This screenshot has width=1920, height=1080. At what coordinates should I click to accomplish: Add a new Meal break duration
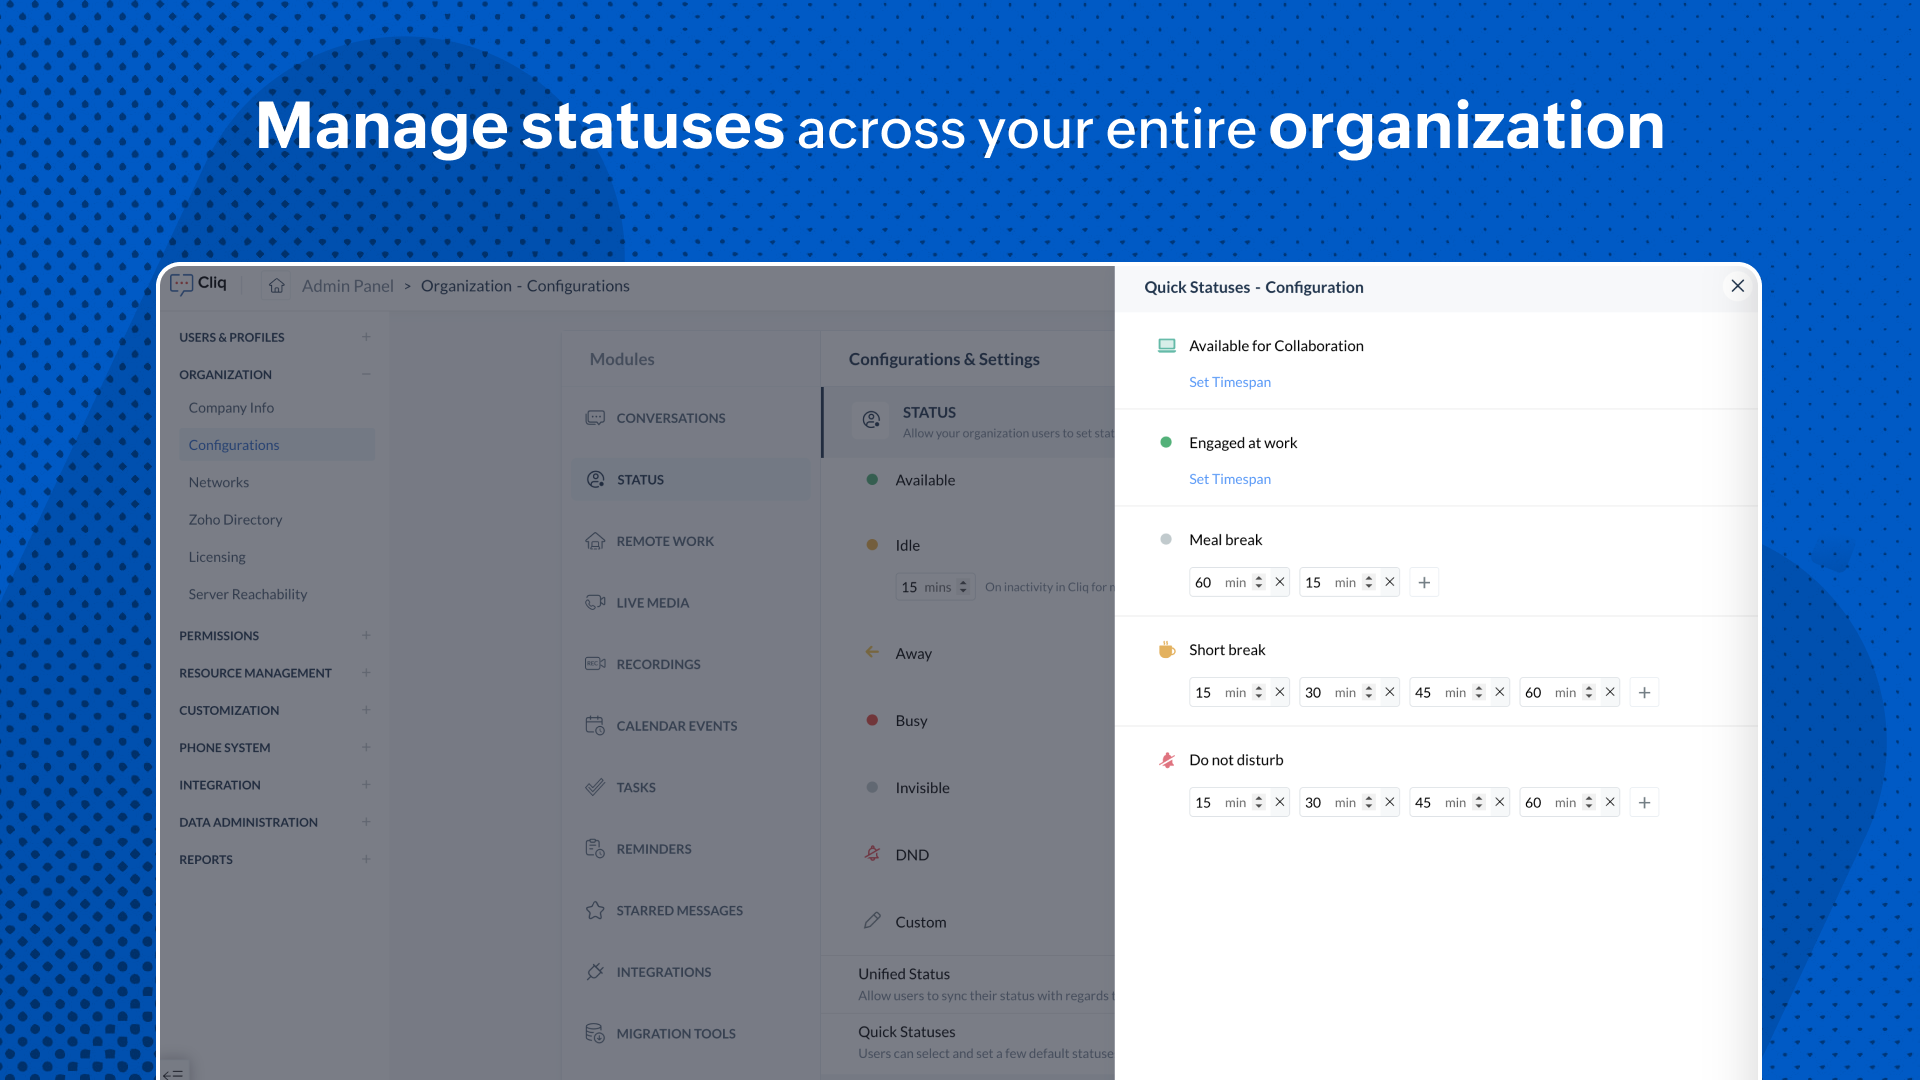(1424, 582)
